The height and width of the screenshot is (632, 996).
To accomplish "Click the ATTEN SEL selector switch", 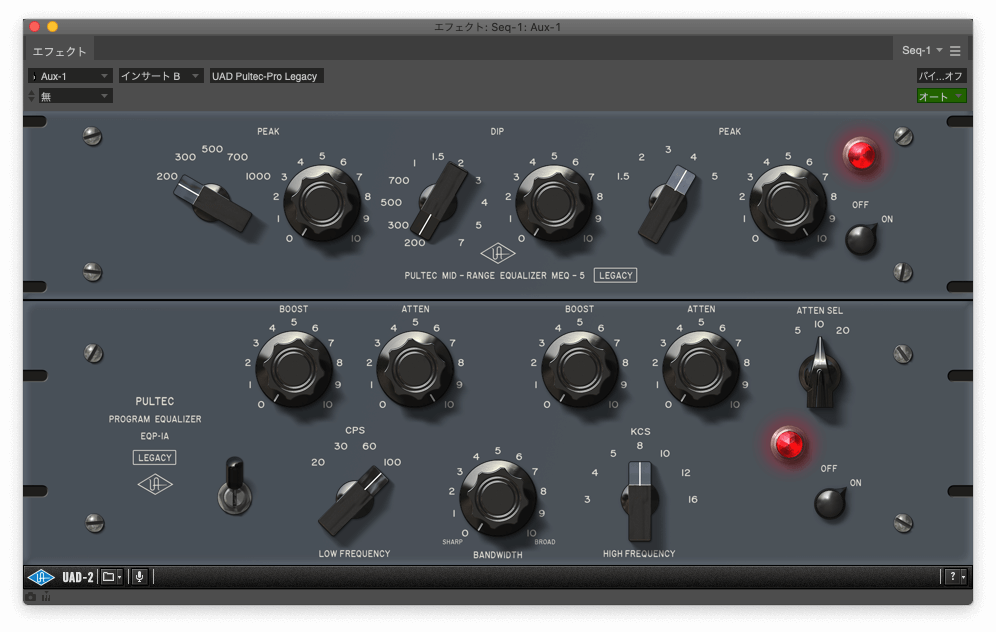I will (820, 375).
